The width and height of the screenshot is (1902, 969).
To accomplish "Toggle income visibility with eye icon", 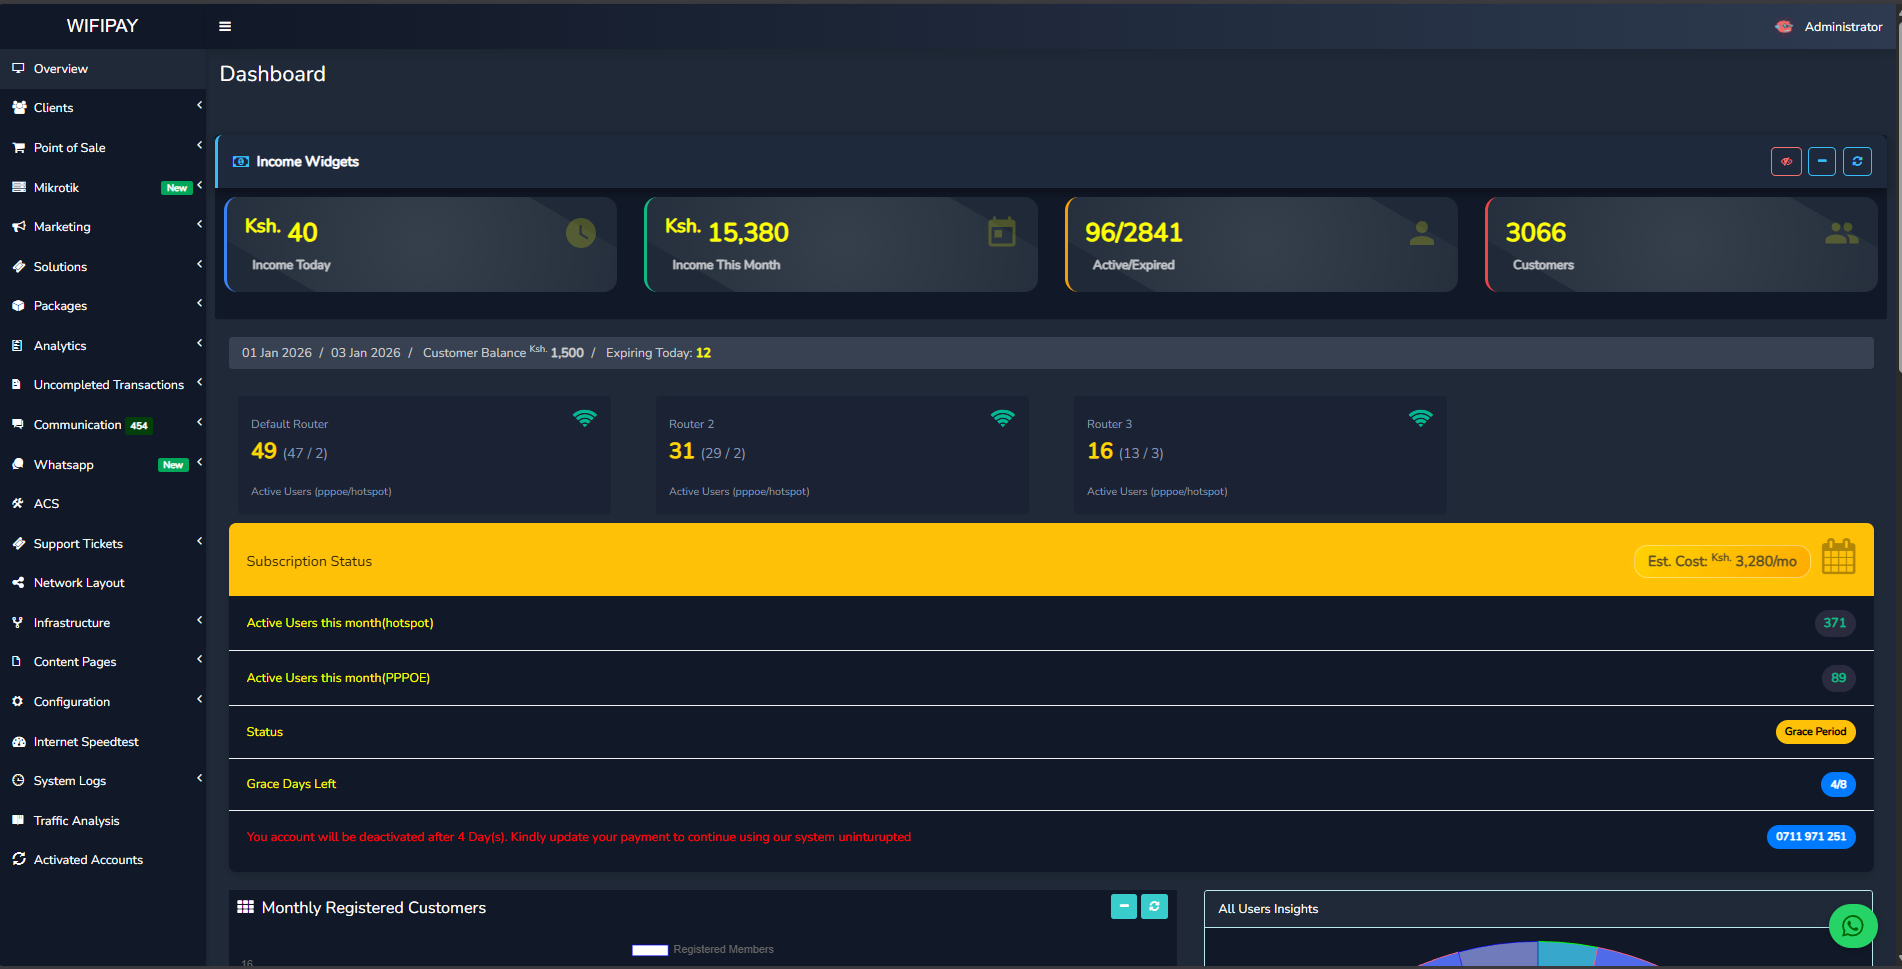I will pos(1786,161).
